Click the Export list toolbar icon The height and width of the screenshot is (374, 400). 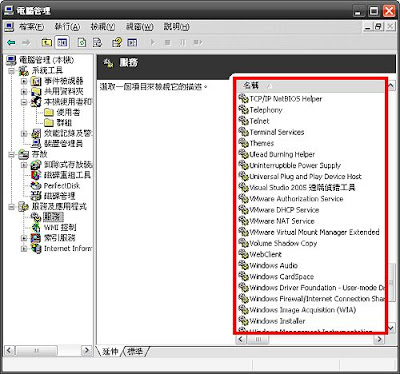tap(97, 42)
